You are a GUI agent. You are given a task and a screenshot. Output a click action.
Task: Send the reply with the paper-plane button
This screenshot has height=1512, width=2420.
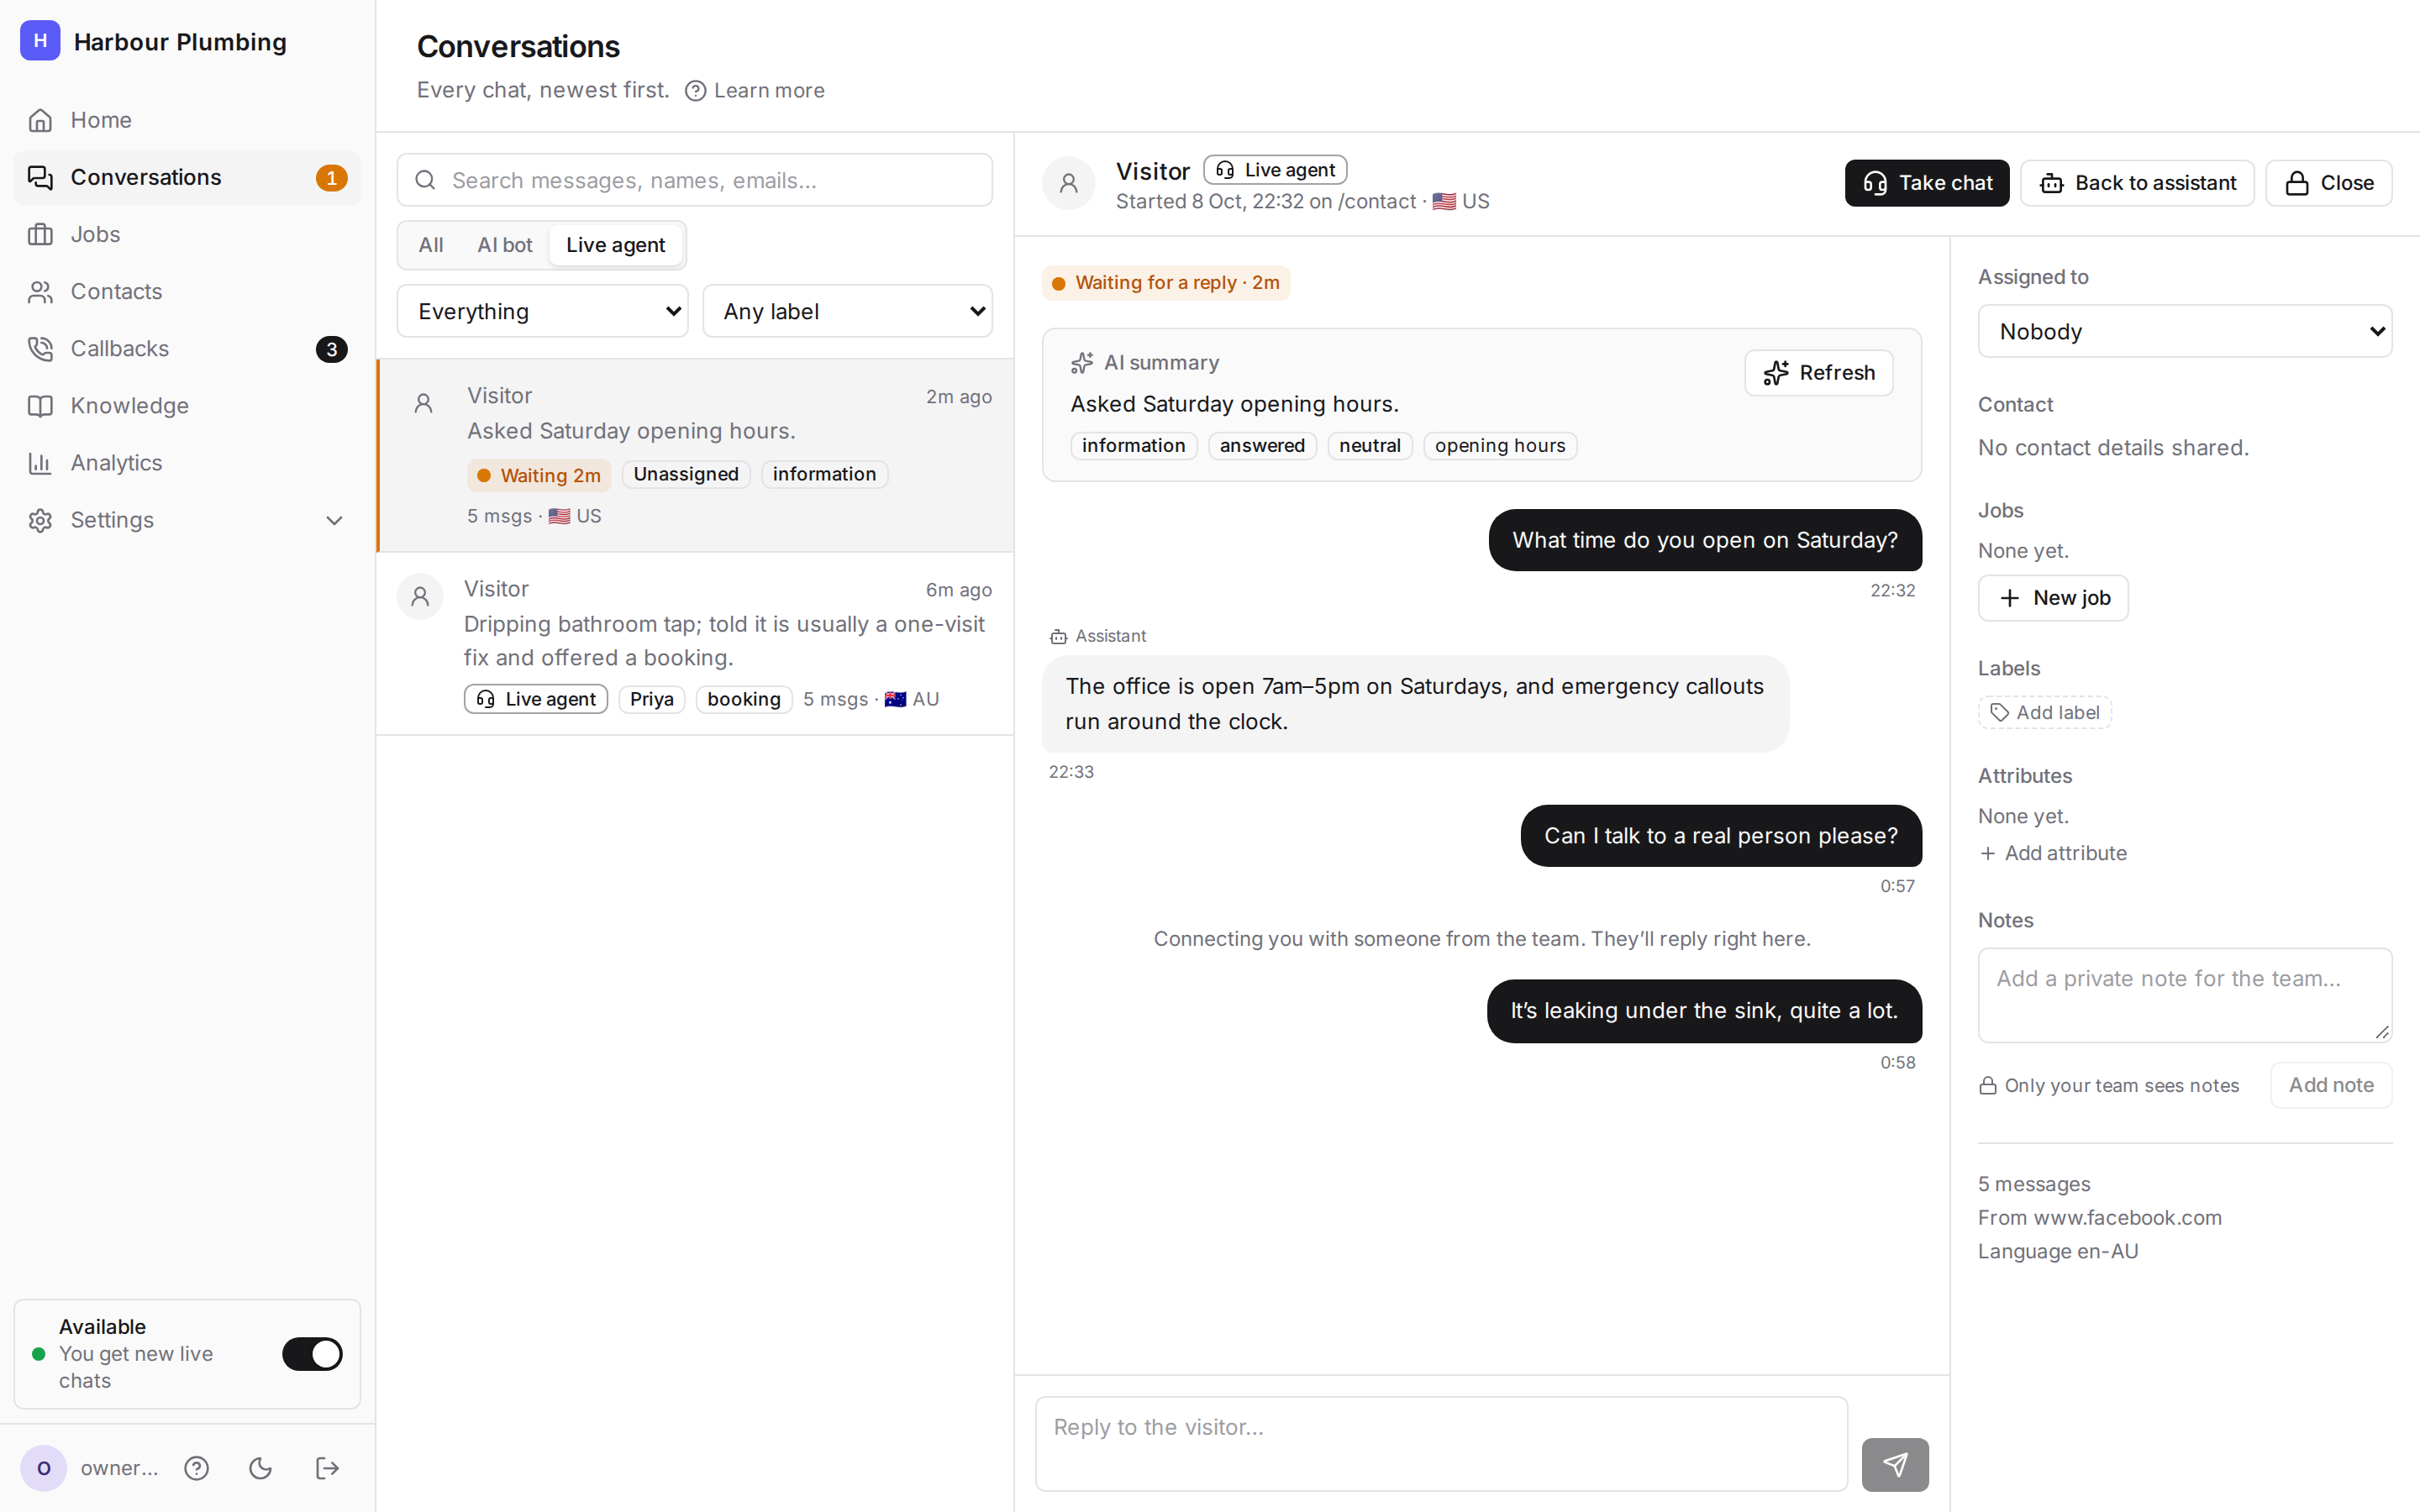1895,1464
